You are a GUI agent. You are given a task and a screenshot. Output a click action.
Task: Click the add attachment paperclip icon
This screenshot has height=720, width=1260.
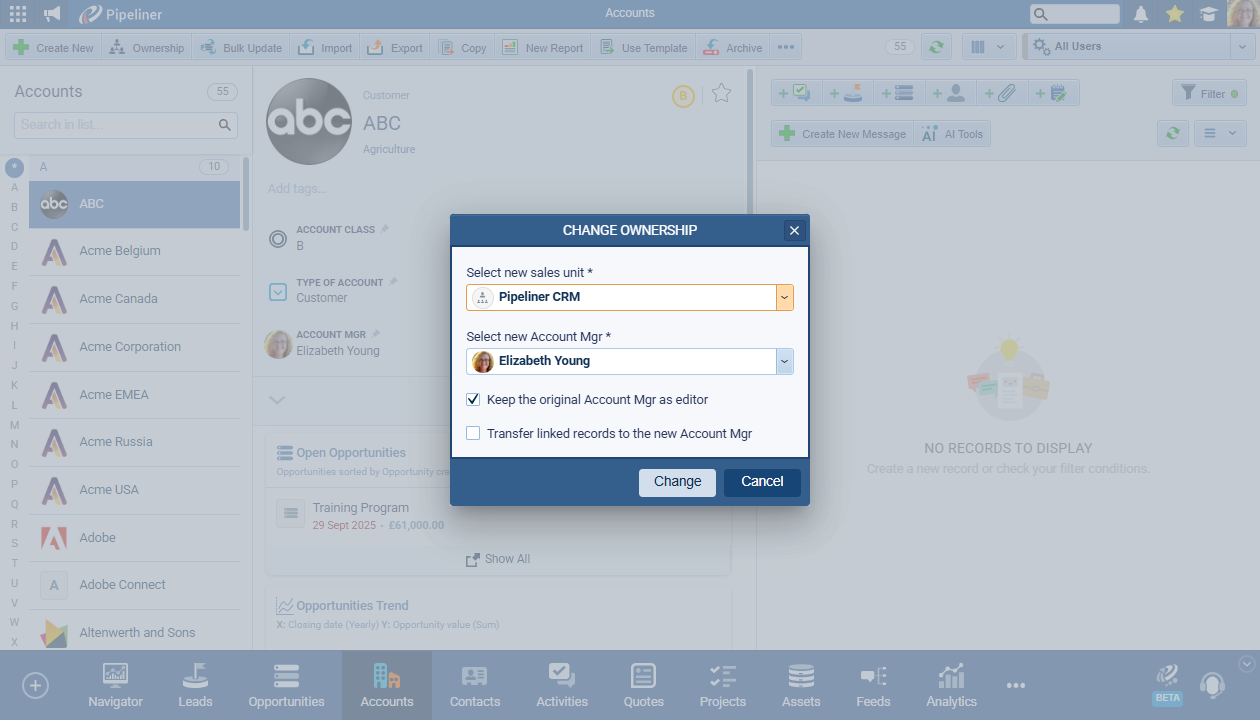pyautogui.click(x=1000, y=93)
